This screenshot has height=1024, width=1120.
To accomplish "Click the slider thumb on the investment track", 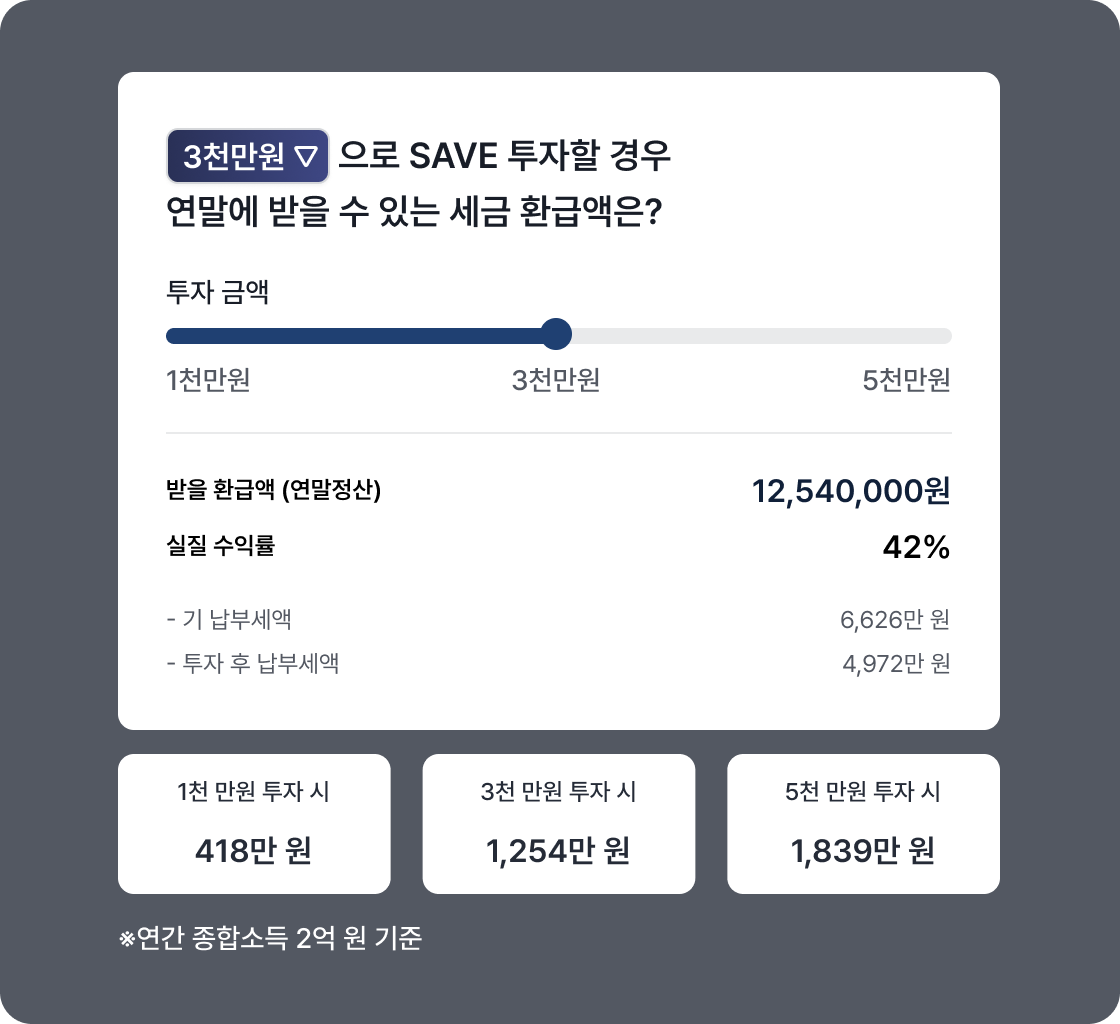I will coord(556,334).
